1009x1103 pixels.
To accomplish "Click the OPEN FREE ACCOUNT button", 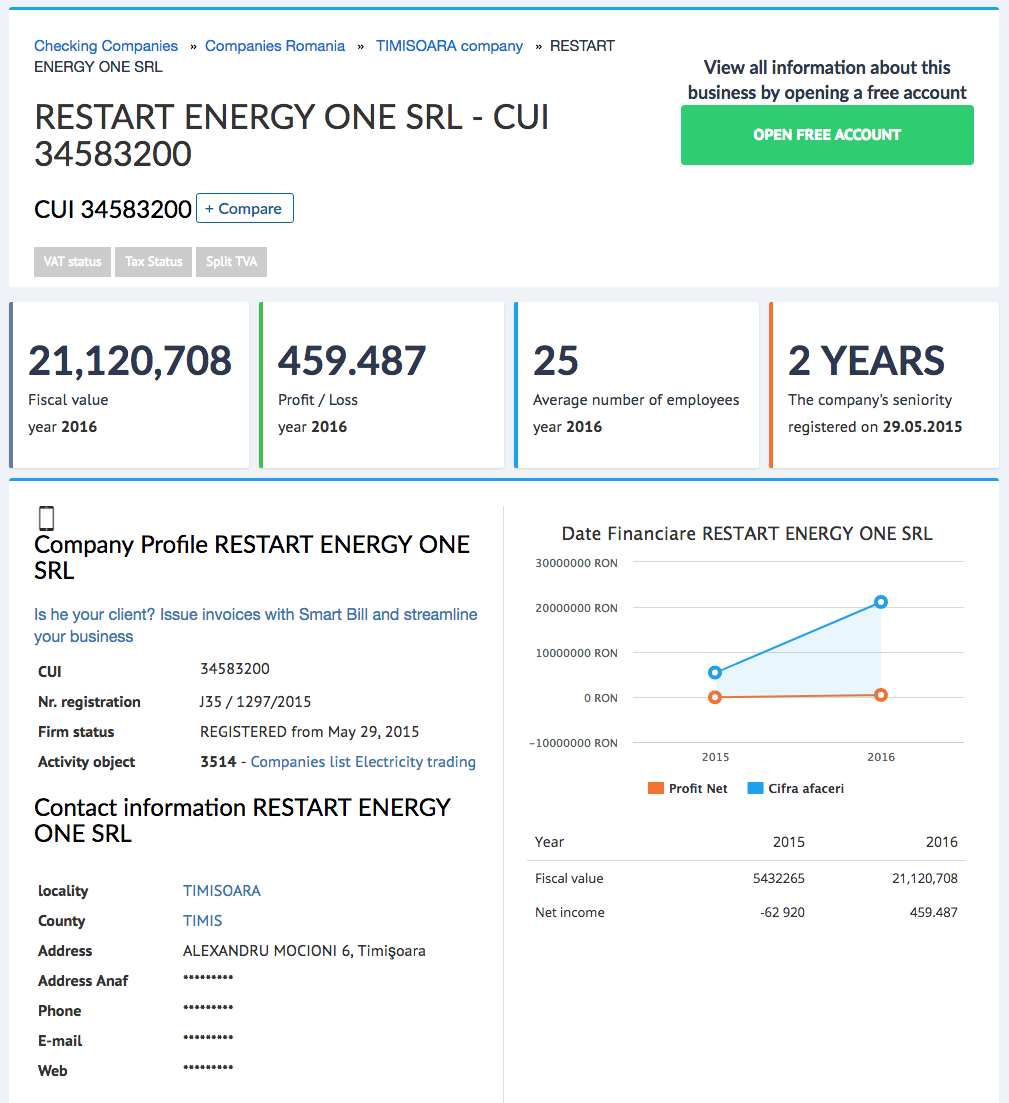I will click(827, 135).
